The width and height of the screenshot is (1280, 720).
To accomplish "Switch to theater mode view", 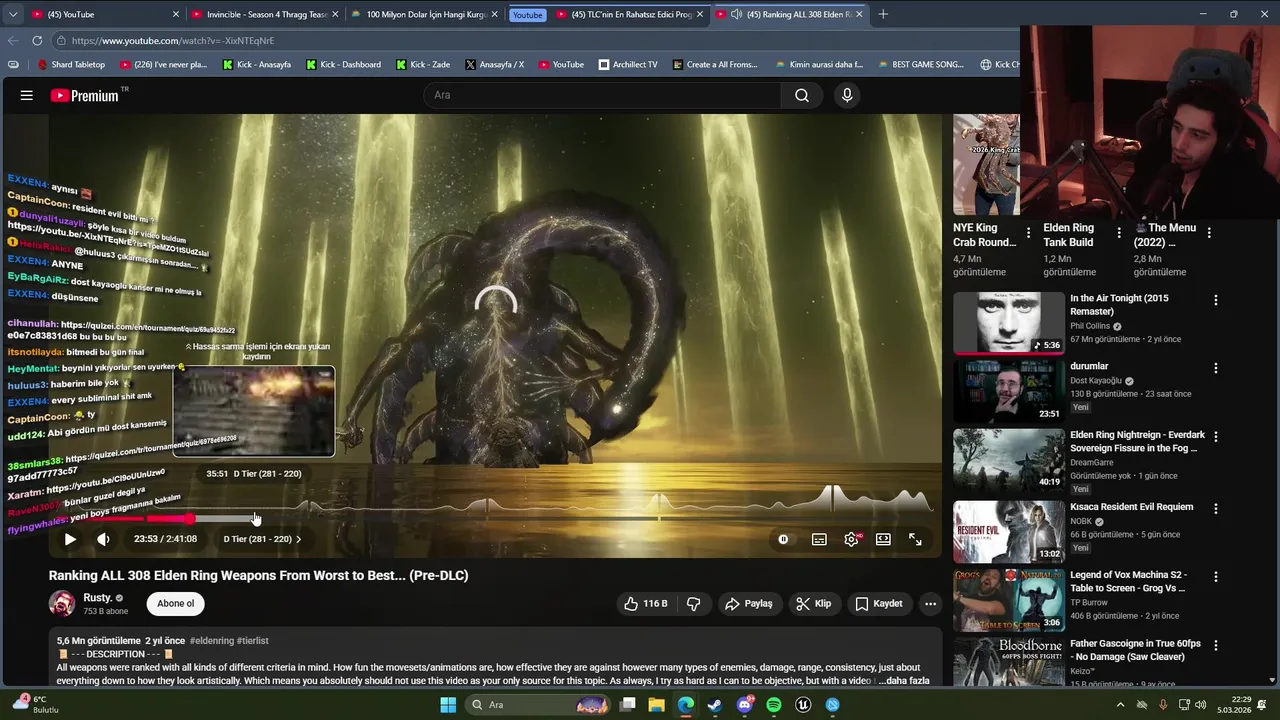I will [883, 539].
